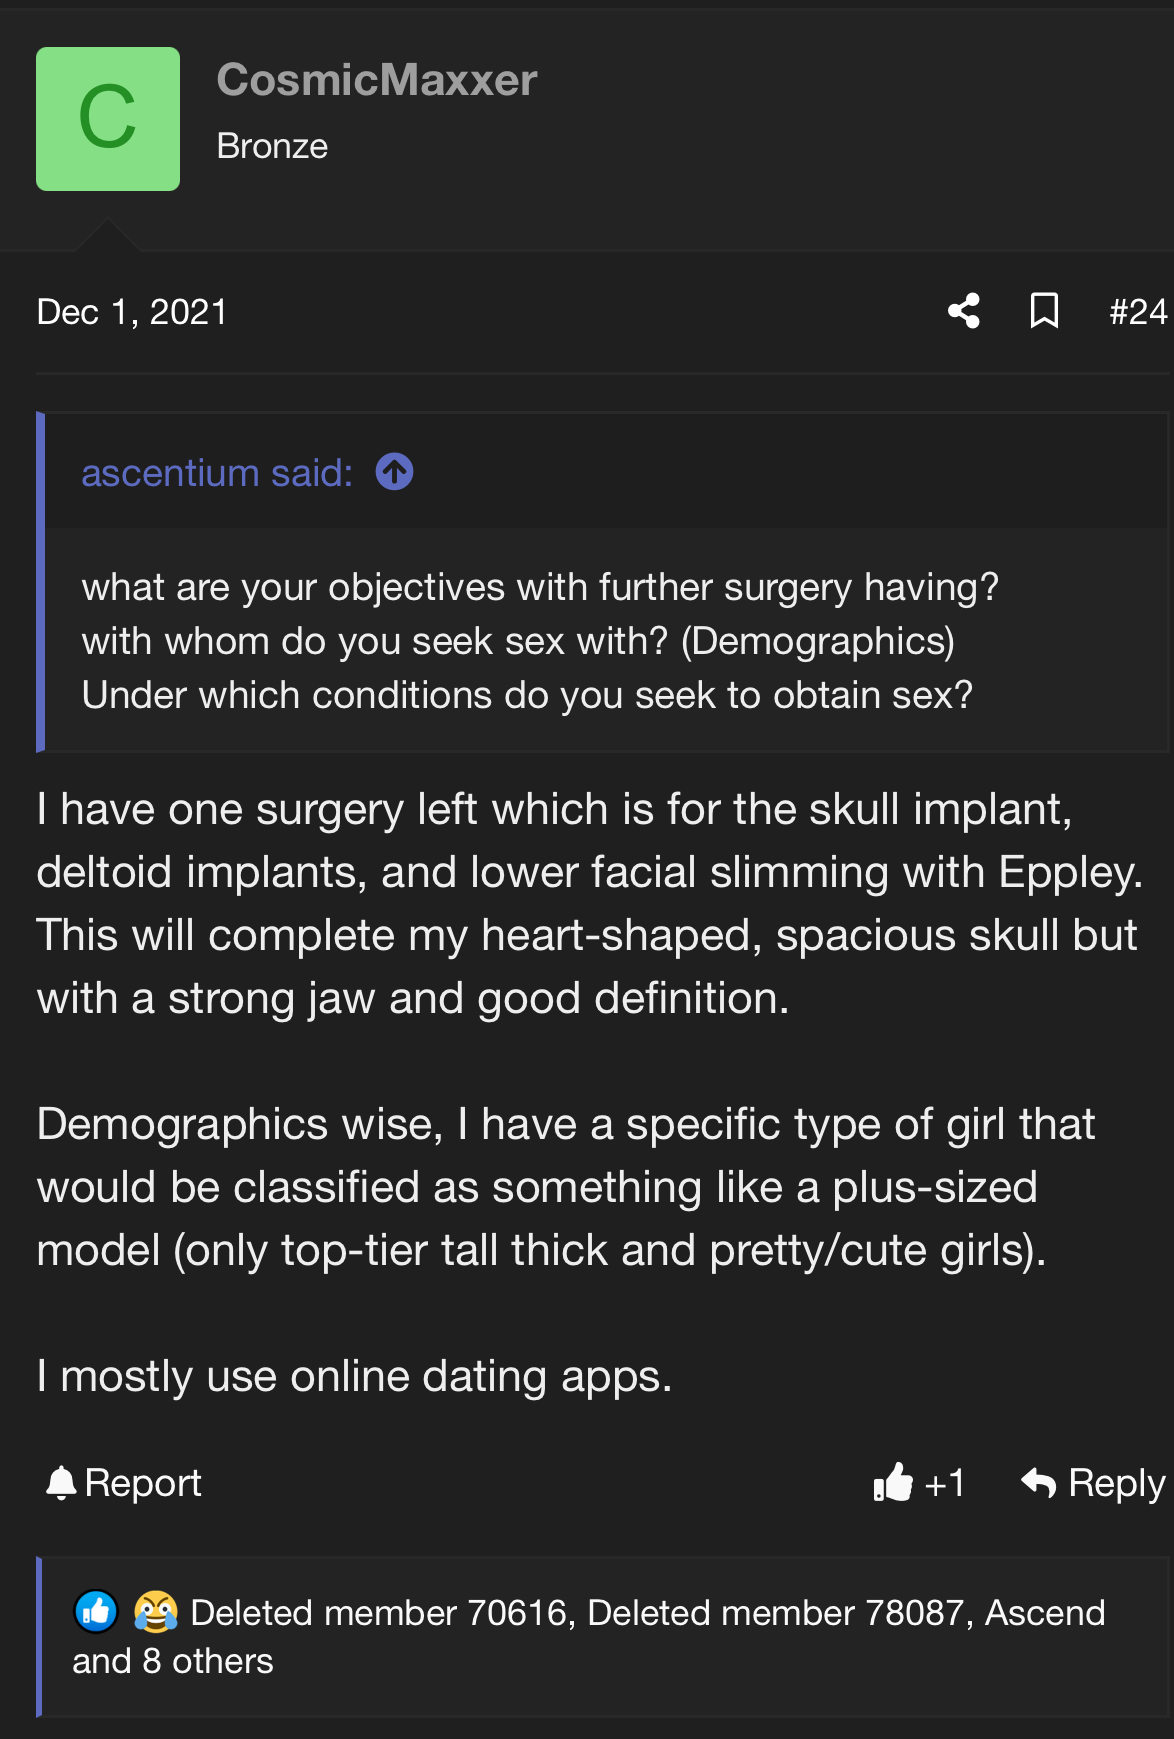Click the reply arrow icon
1174x1739 pixels.
[1039, 1483]
